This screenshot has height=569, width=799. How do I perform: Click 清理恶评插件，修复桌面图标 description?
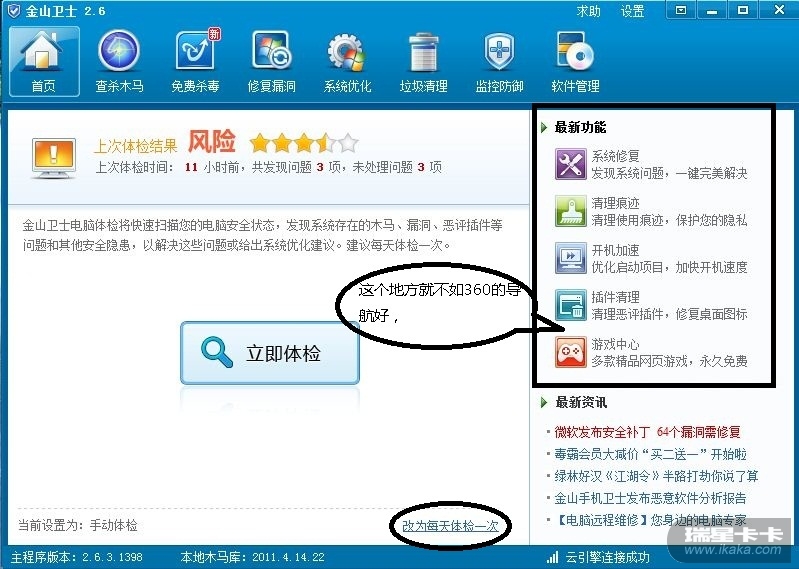[x=669, y=314]
